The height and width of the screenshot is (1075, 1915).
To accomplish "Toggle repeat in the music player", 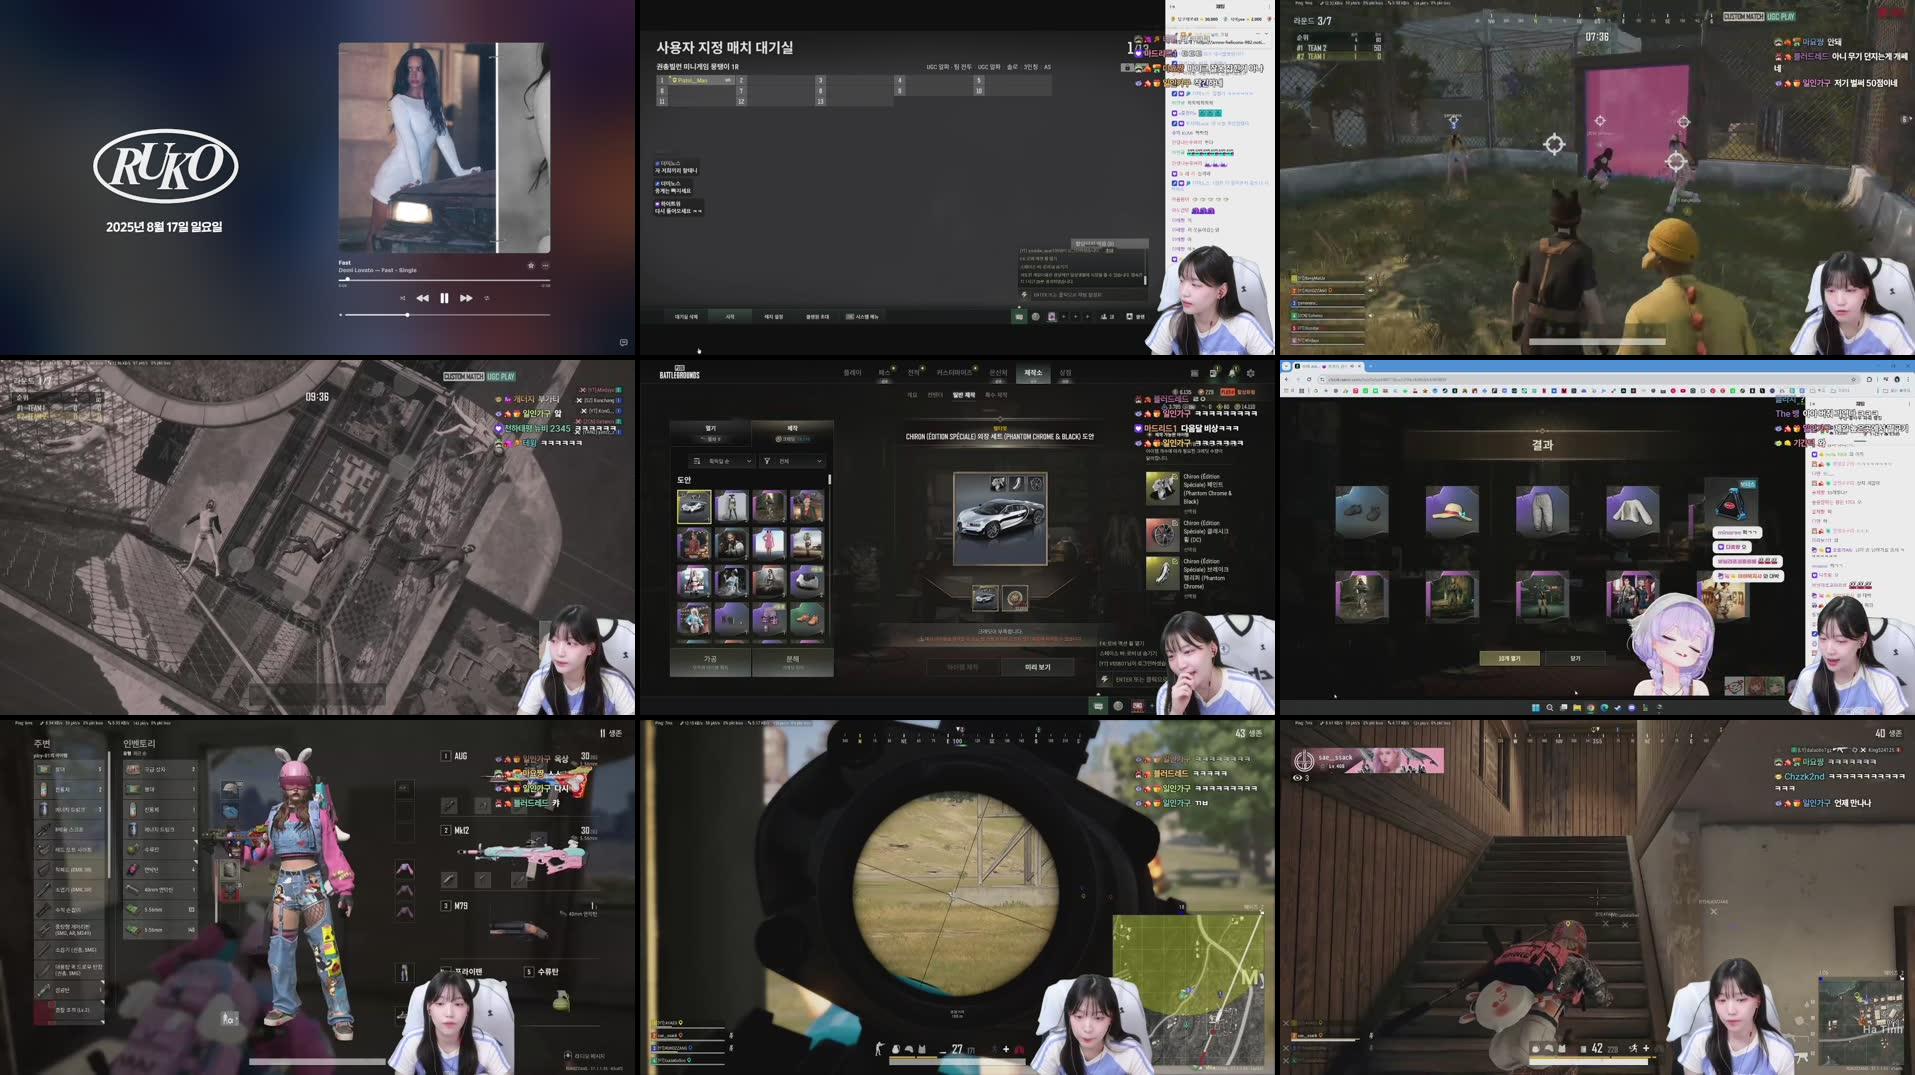I will tap(487, 298).
